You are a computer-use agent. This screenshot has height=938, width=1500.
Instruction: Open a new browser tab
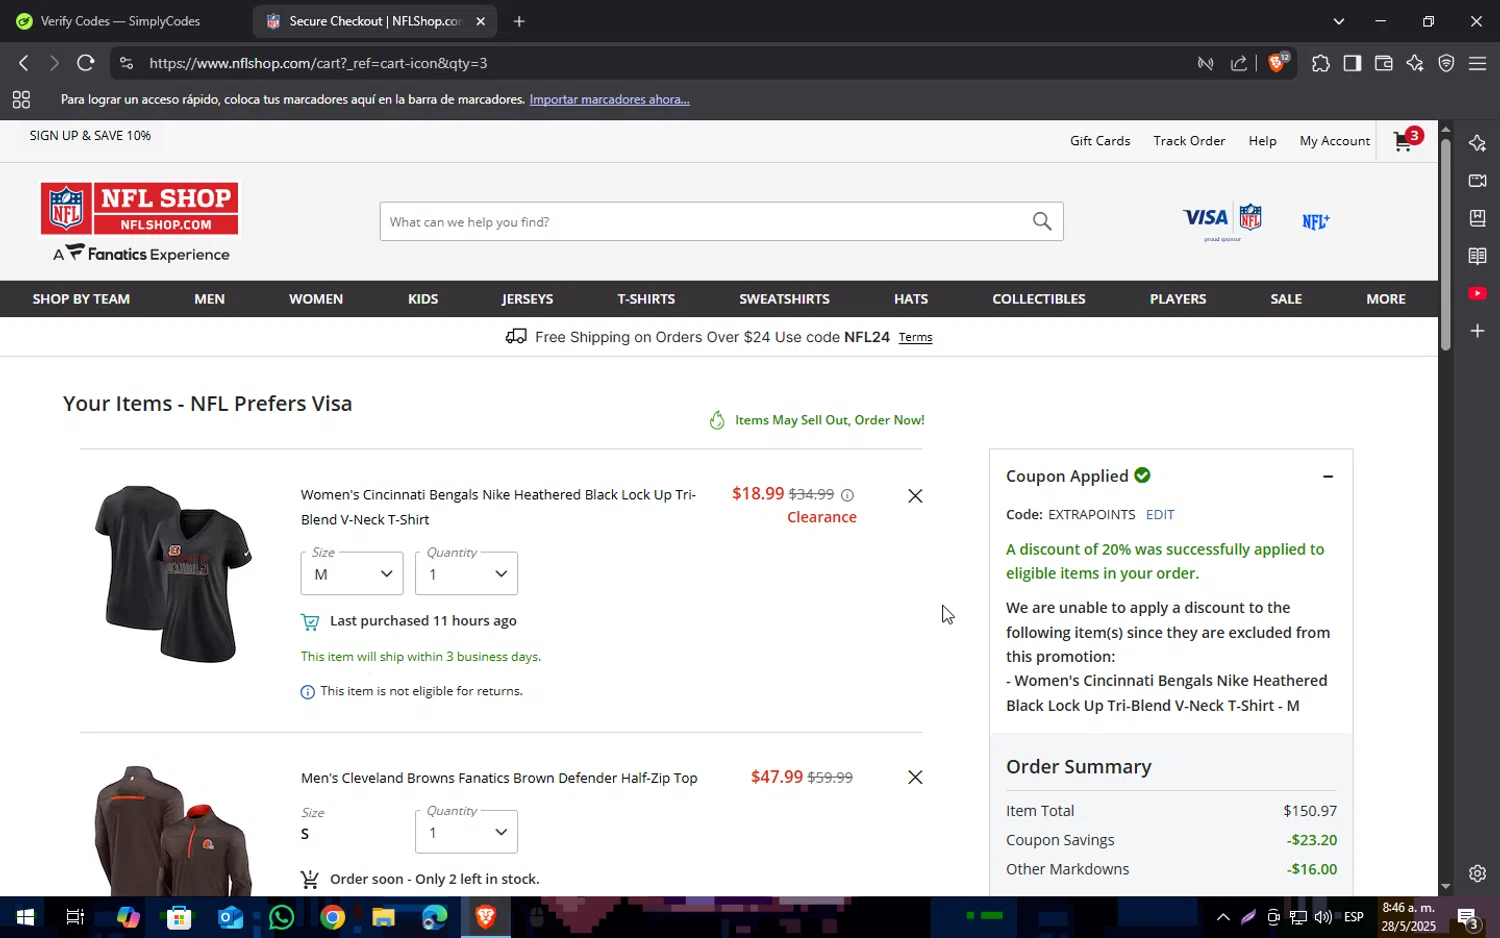coord(519,21)
